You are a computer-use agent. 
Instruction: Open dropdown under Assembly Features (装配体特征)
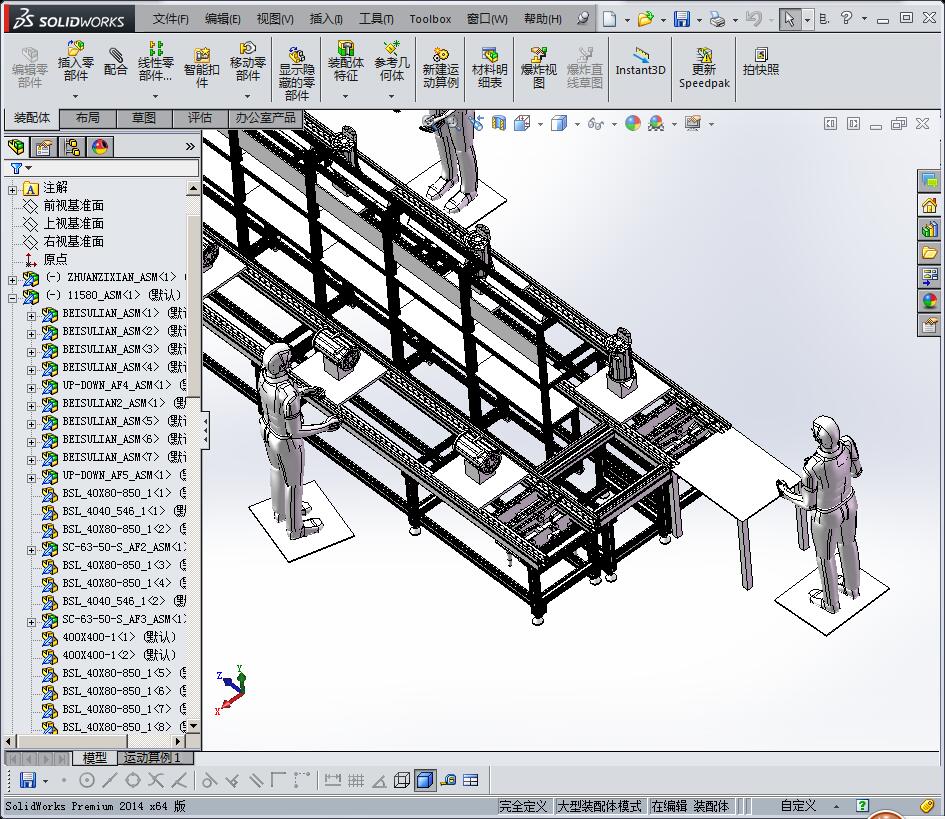(346, 96)
